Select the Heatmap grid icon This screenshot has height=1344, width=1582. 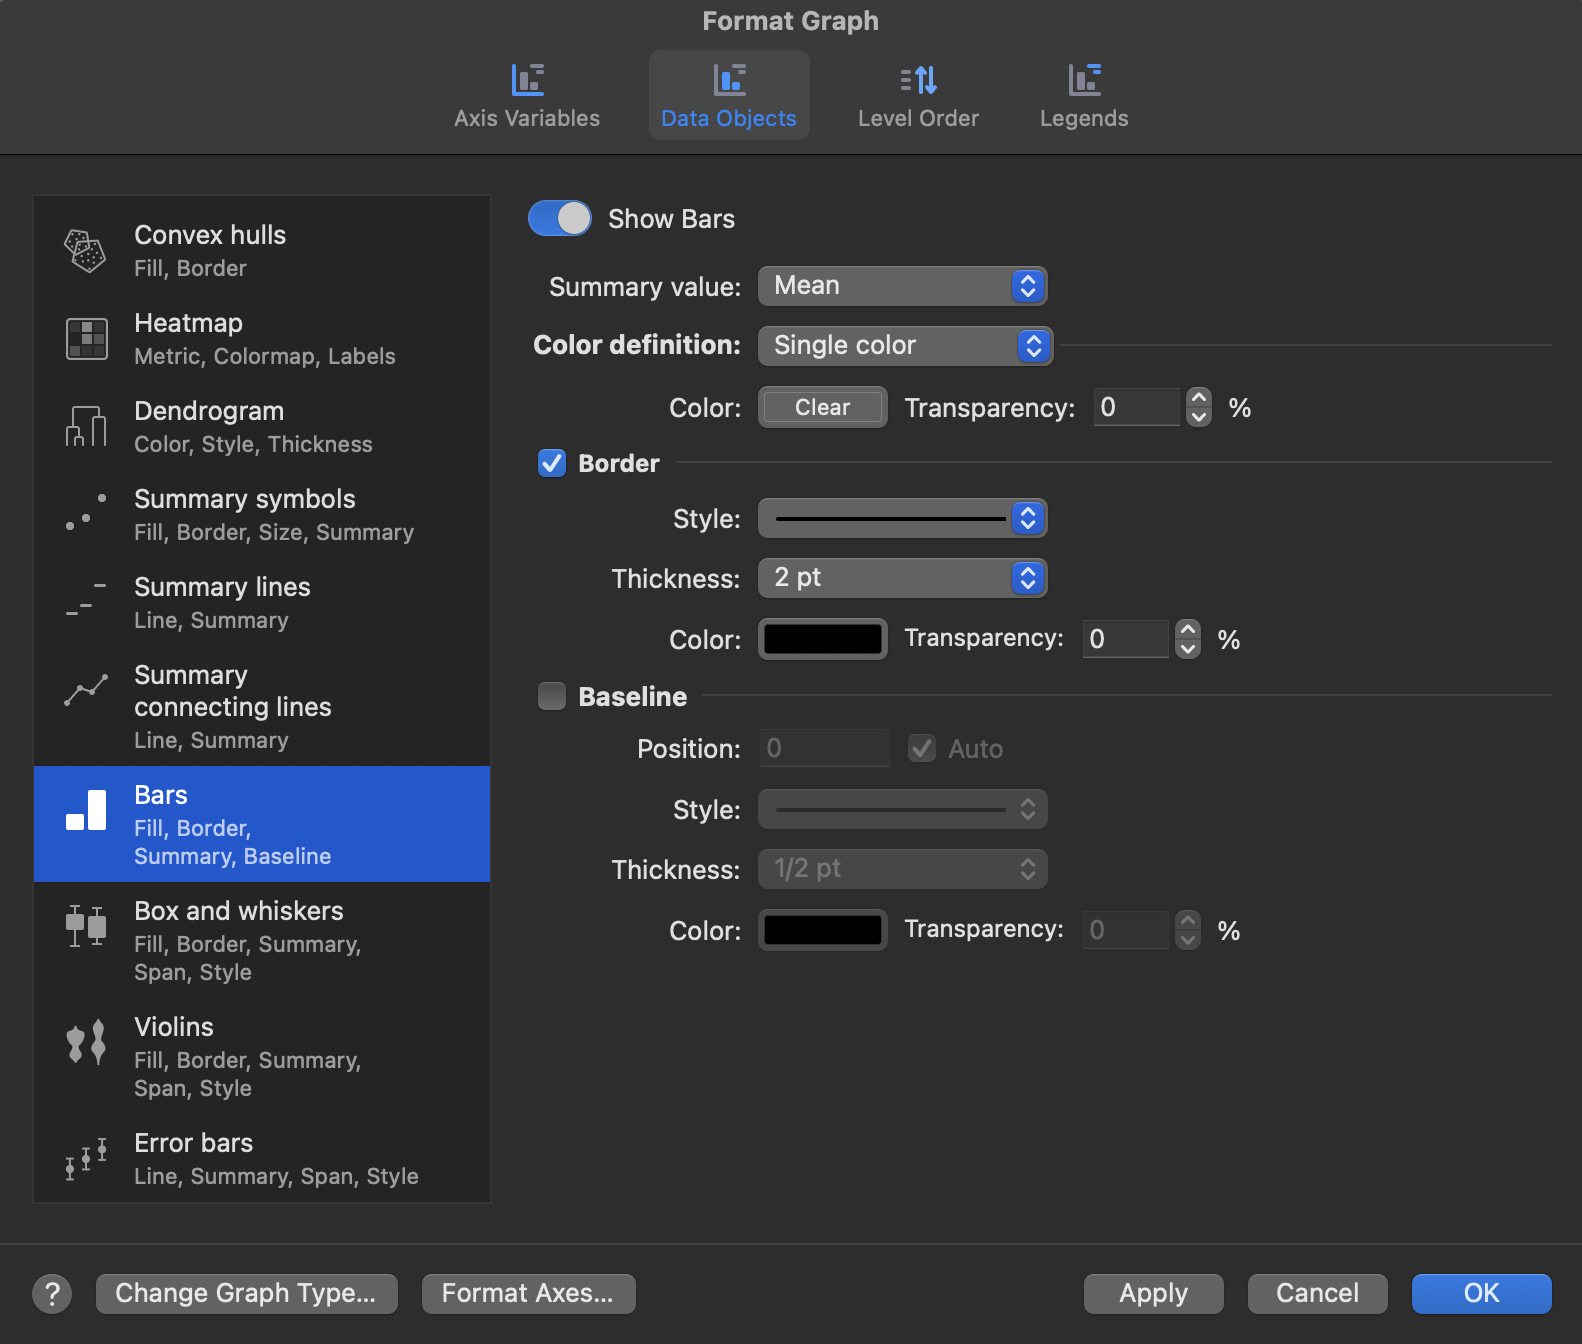click(x=86, y=339)
